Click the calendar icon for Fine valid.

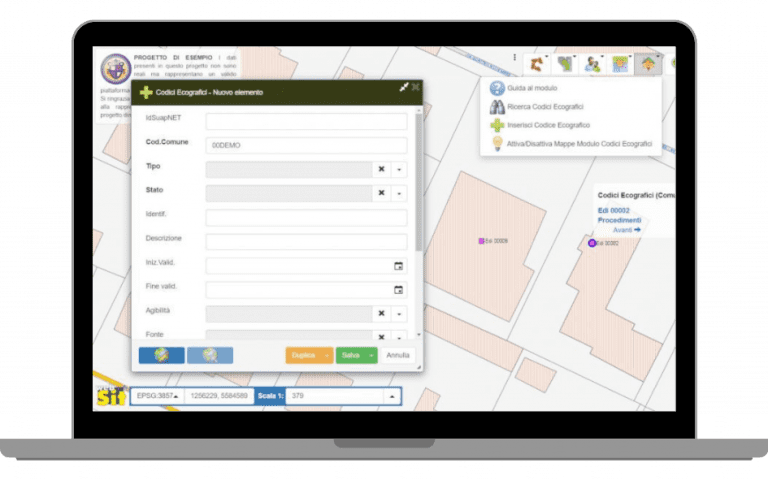pos(398,290)
